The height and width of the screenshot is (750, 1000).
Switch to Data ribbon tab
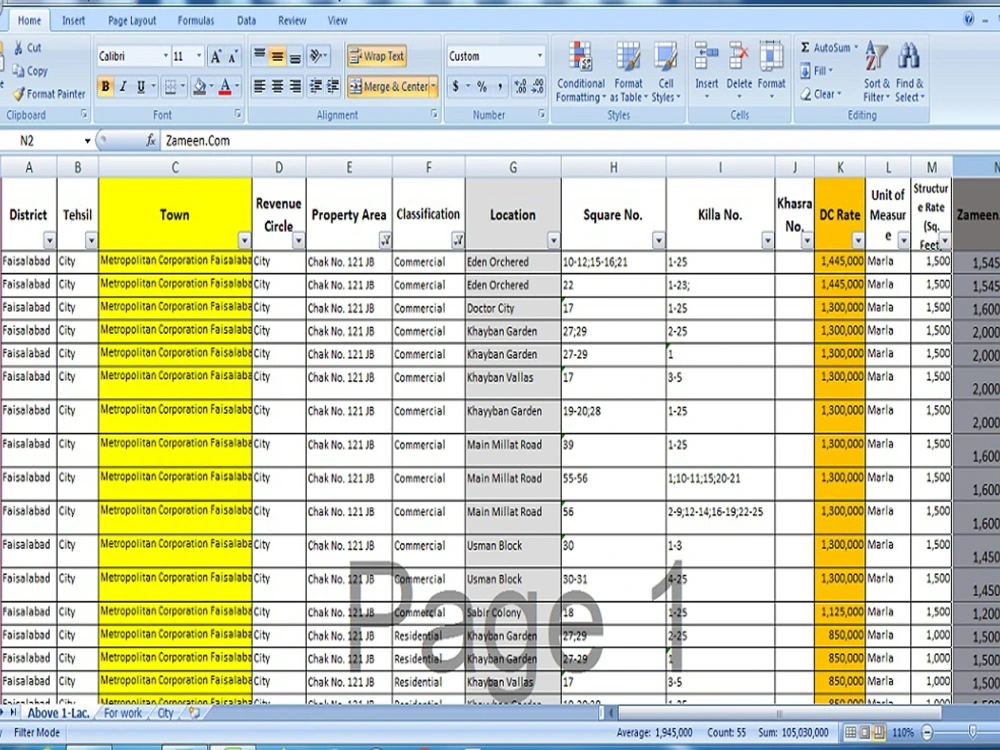coord(246,20)
